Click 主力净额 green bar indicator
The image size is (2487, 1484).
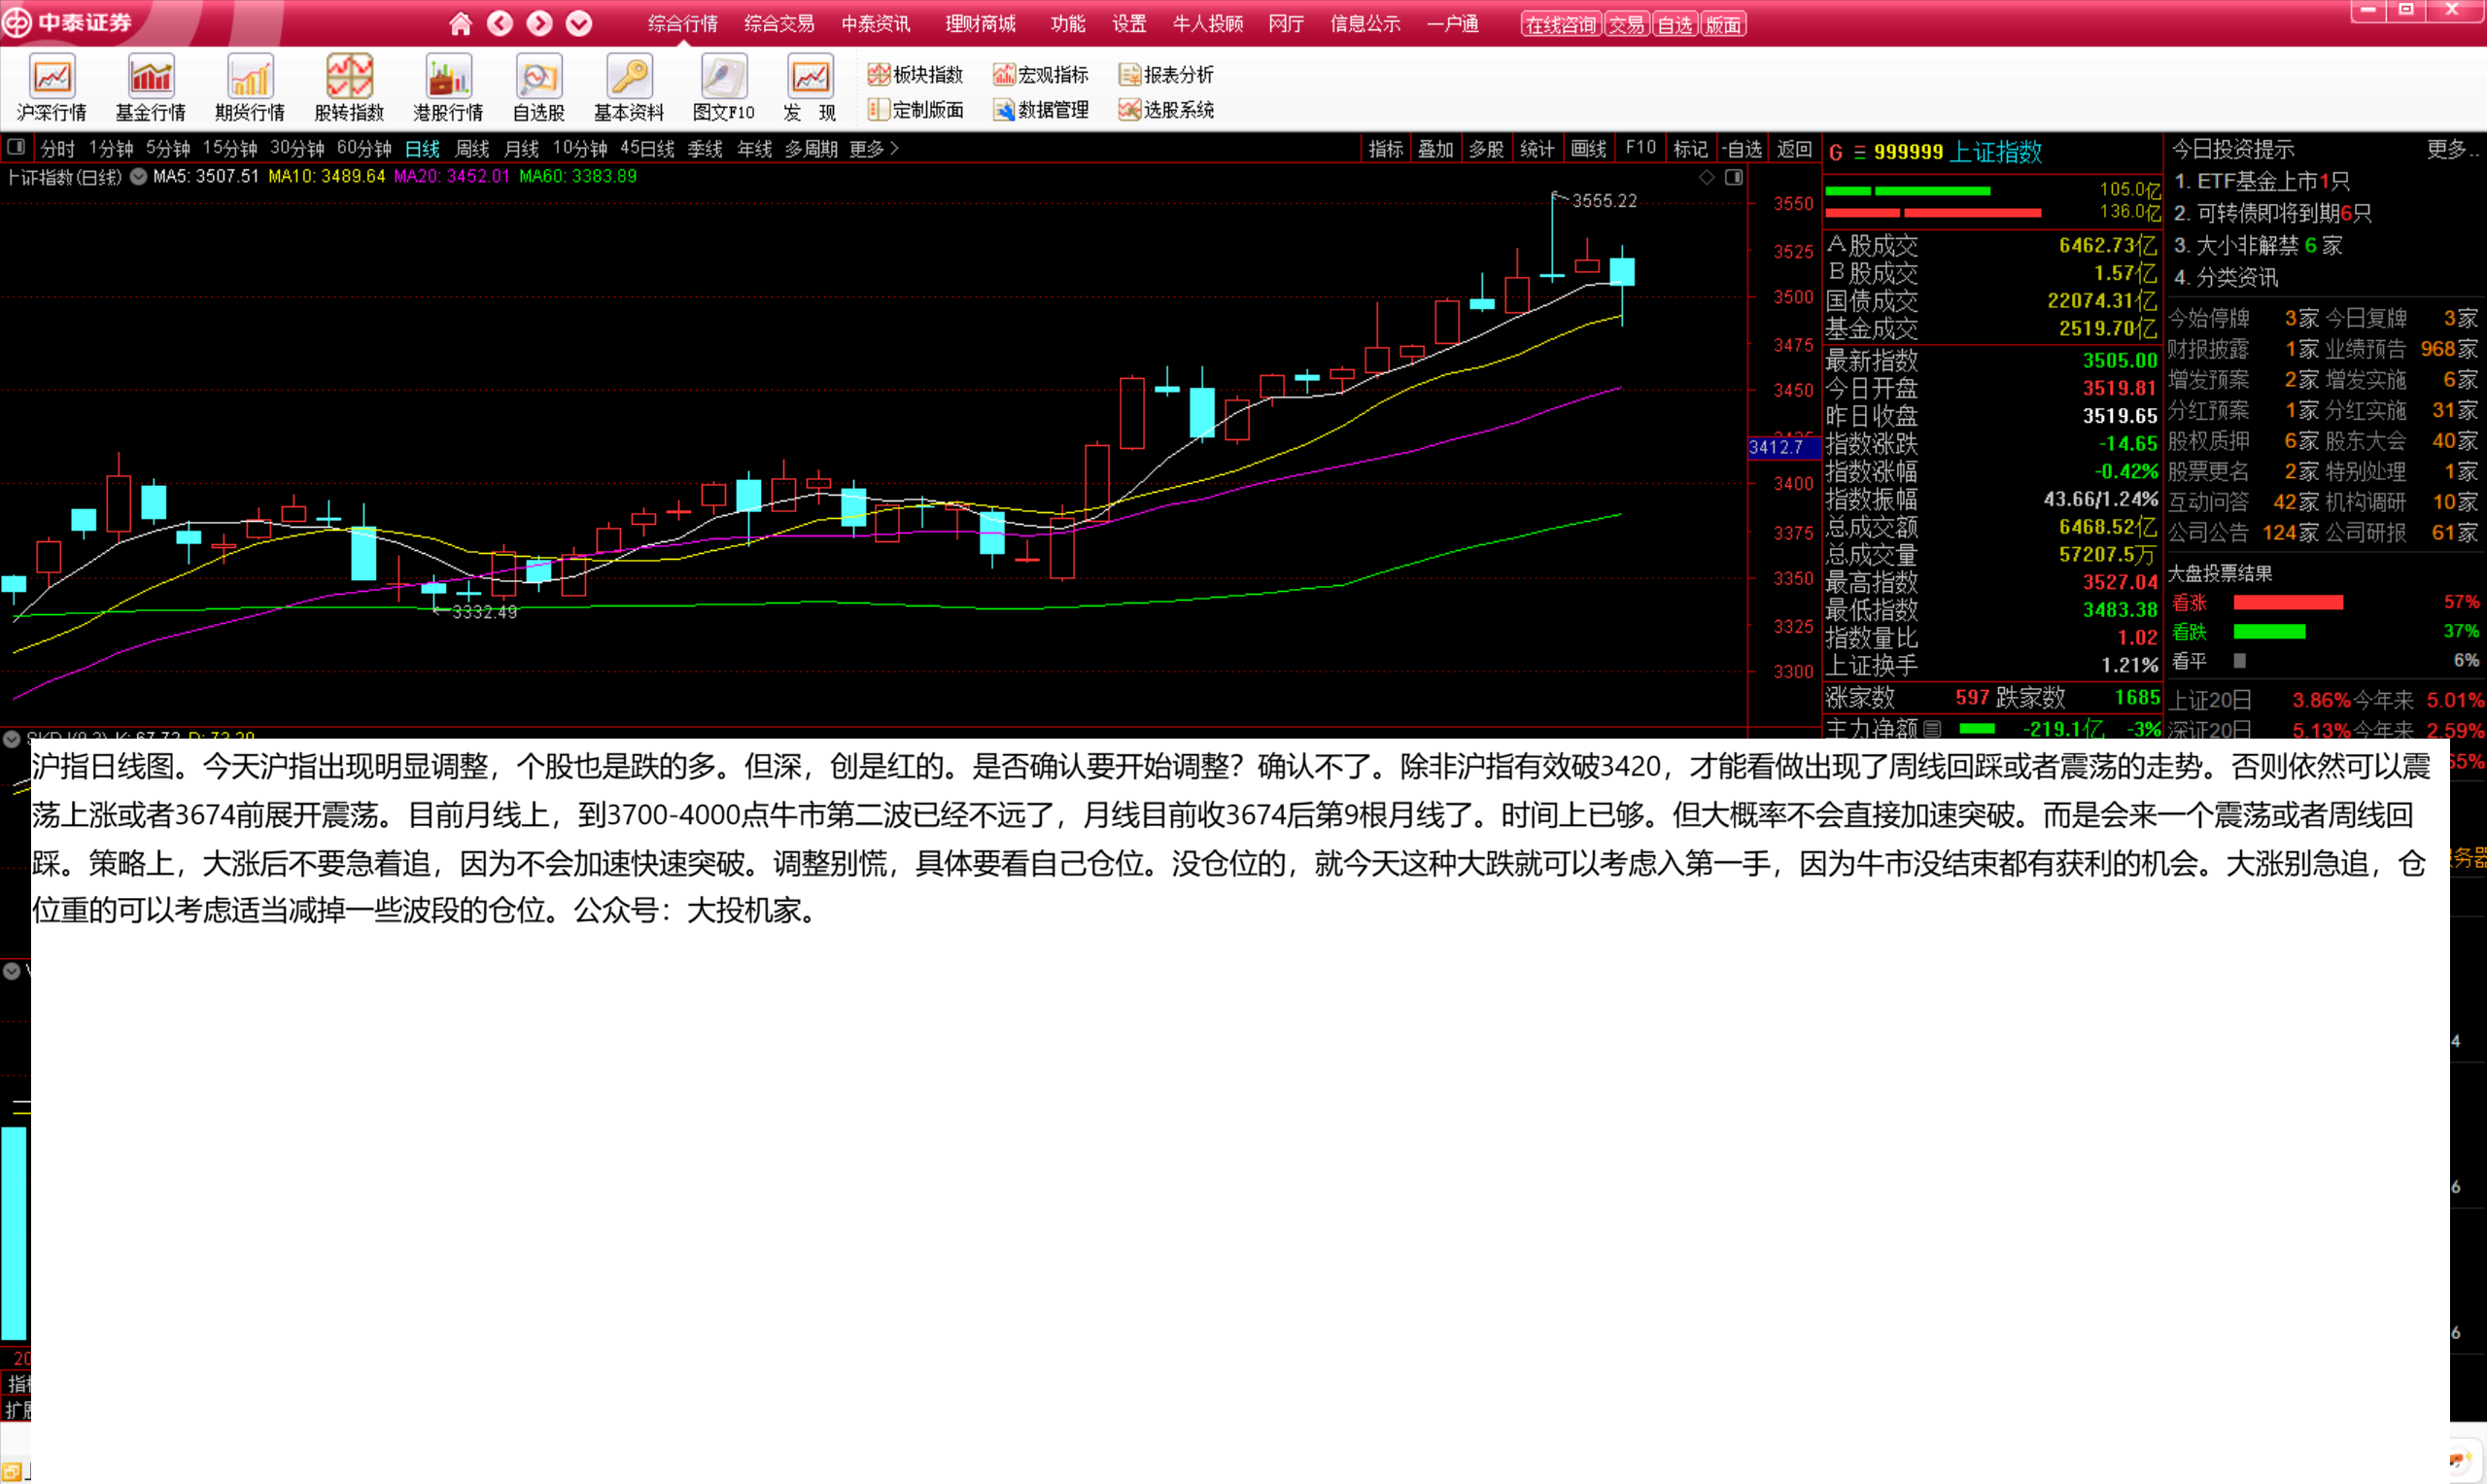pyautogui.click(x=1977, y=728)
